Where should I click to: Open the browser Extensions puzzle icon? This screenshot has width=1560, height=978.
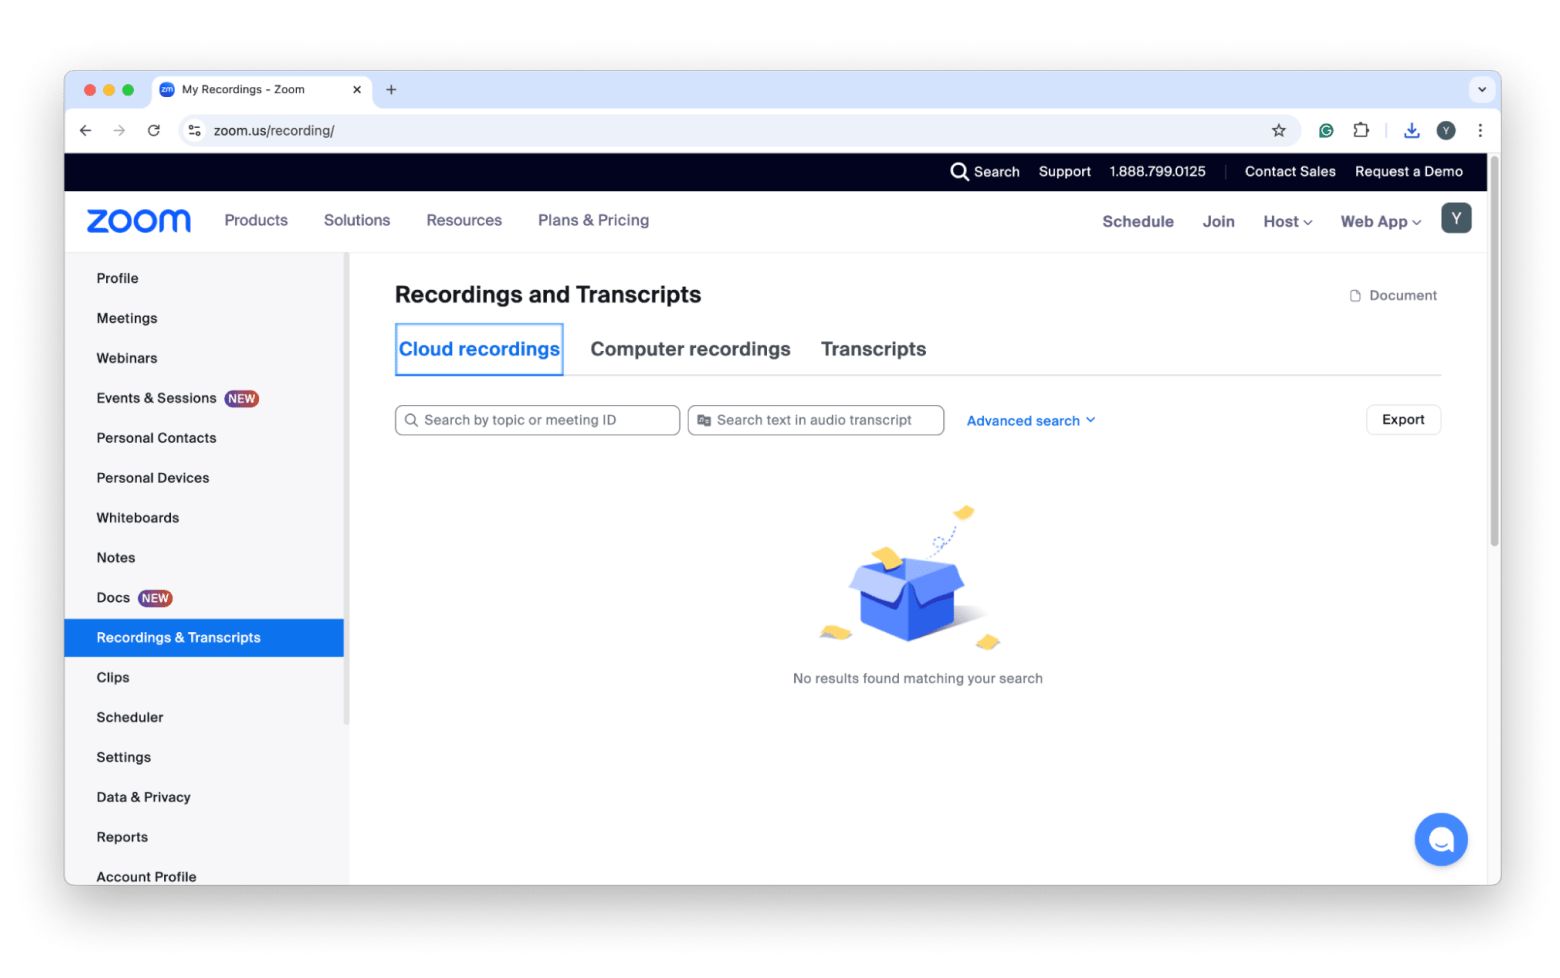point(1361,131)
